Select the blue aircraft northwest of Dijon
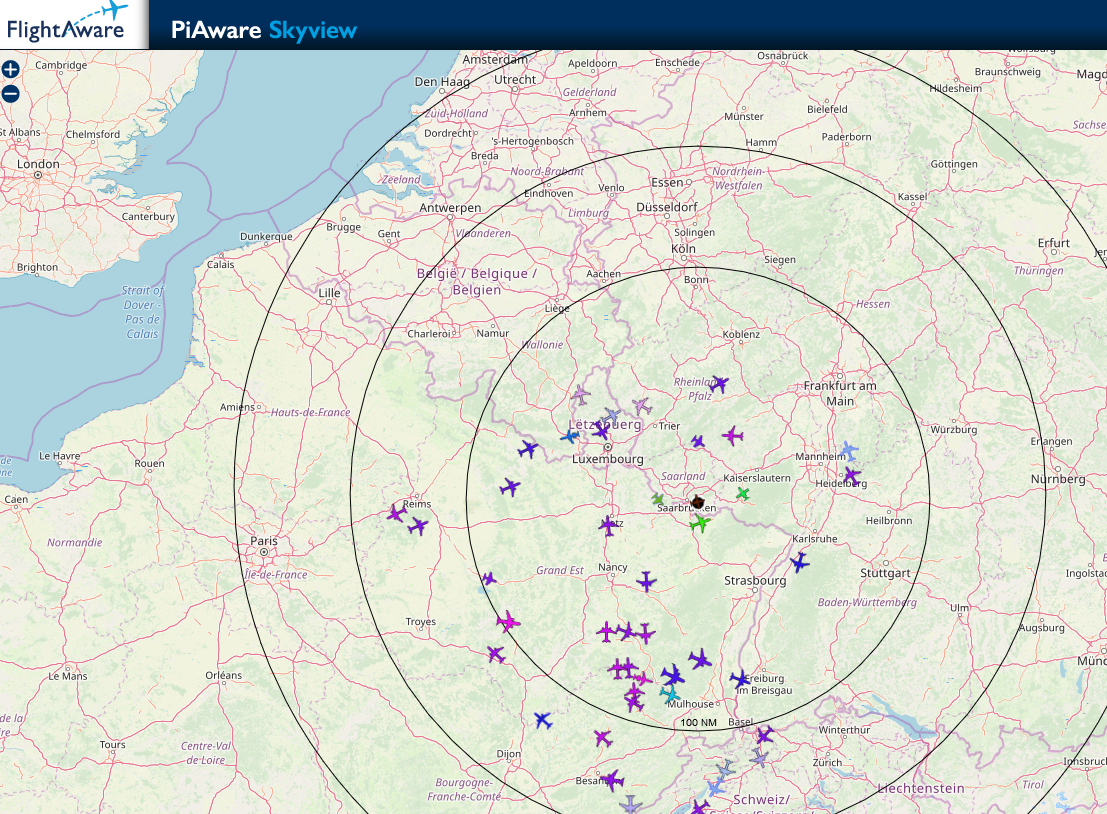Viewport: 1107px width, 814px height. point(542,720)
